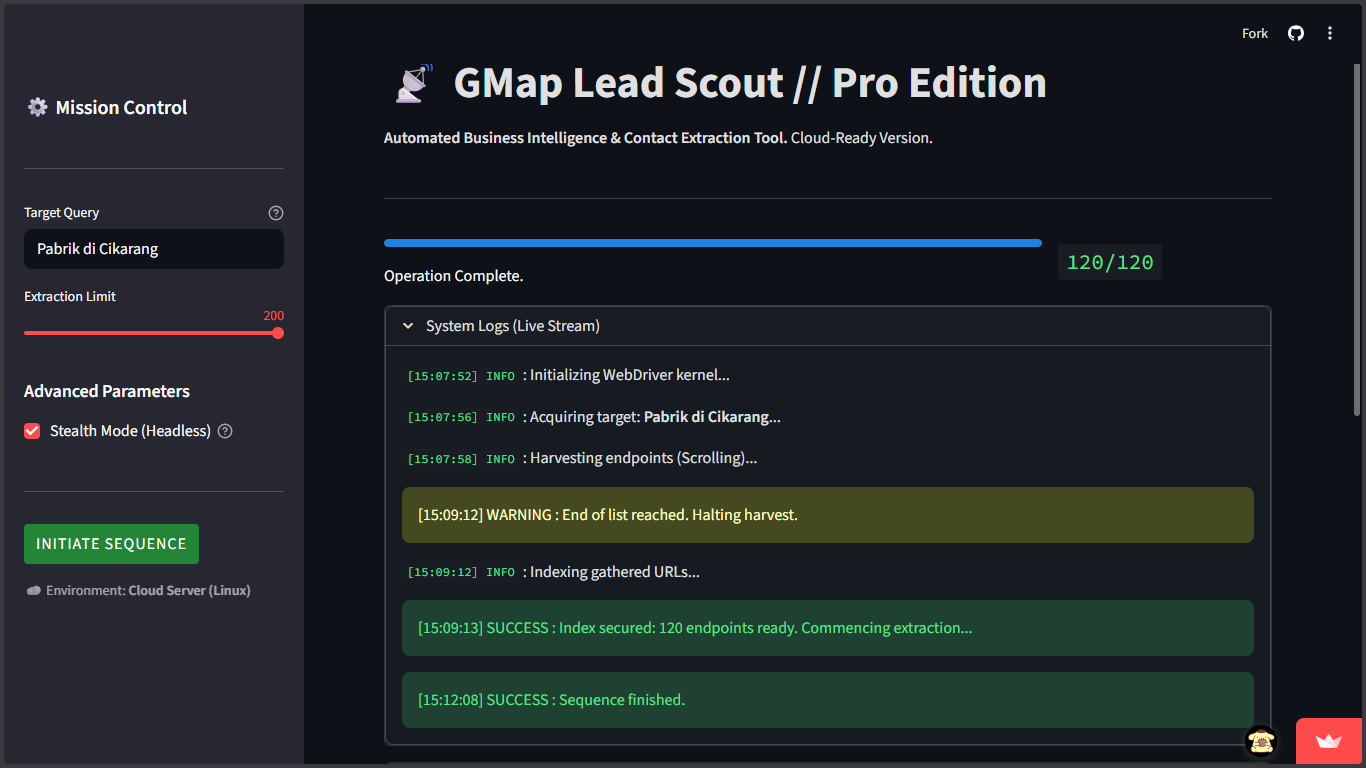The image size is (1366, 768).
Task: Click the End of list reached warning
Action: [828, 515]
